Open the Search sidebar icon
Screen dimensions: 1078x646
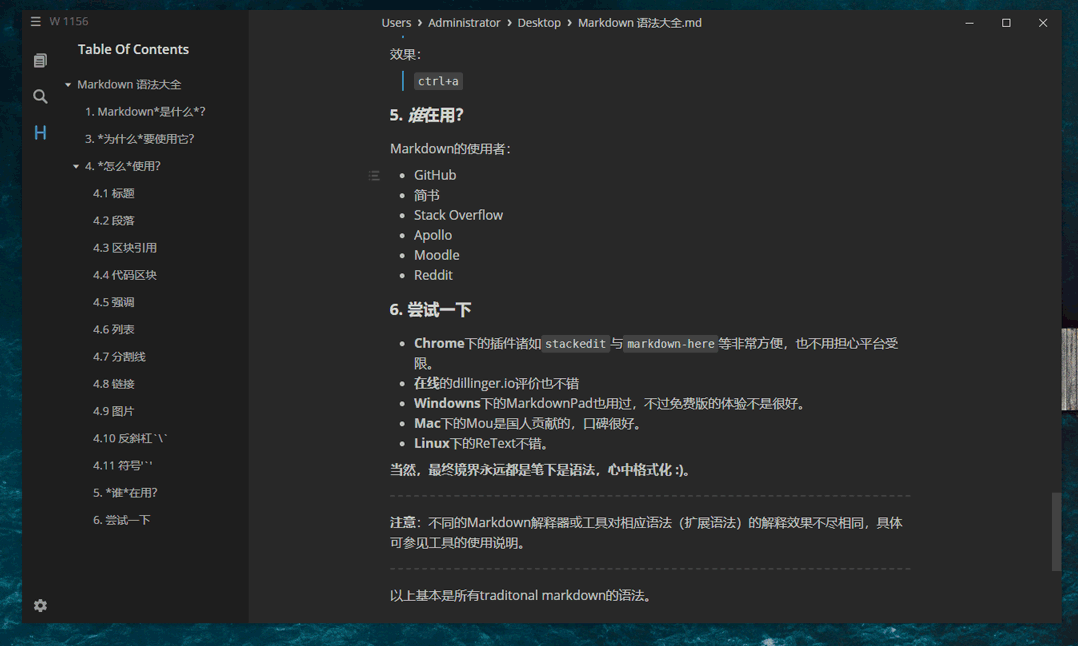coord(40,96)
